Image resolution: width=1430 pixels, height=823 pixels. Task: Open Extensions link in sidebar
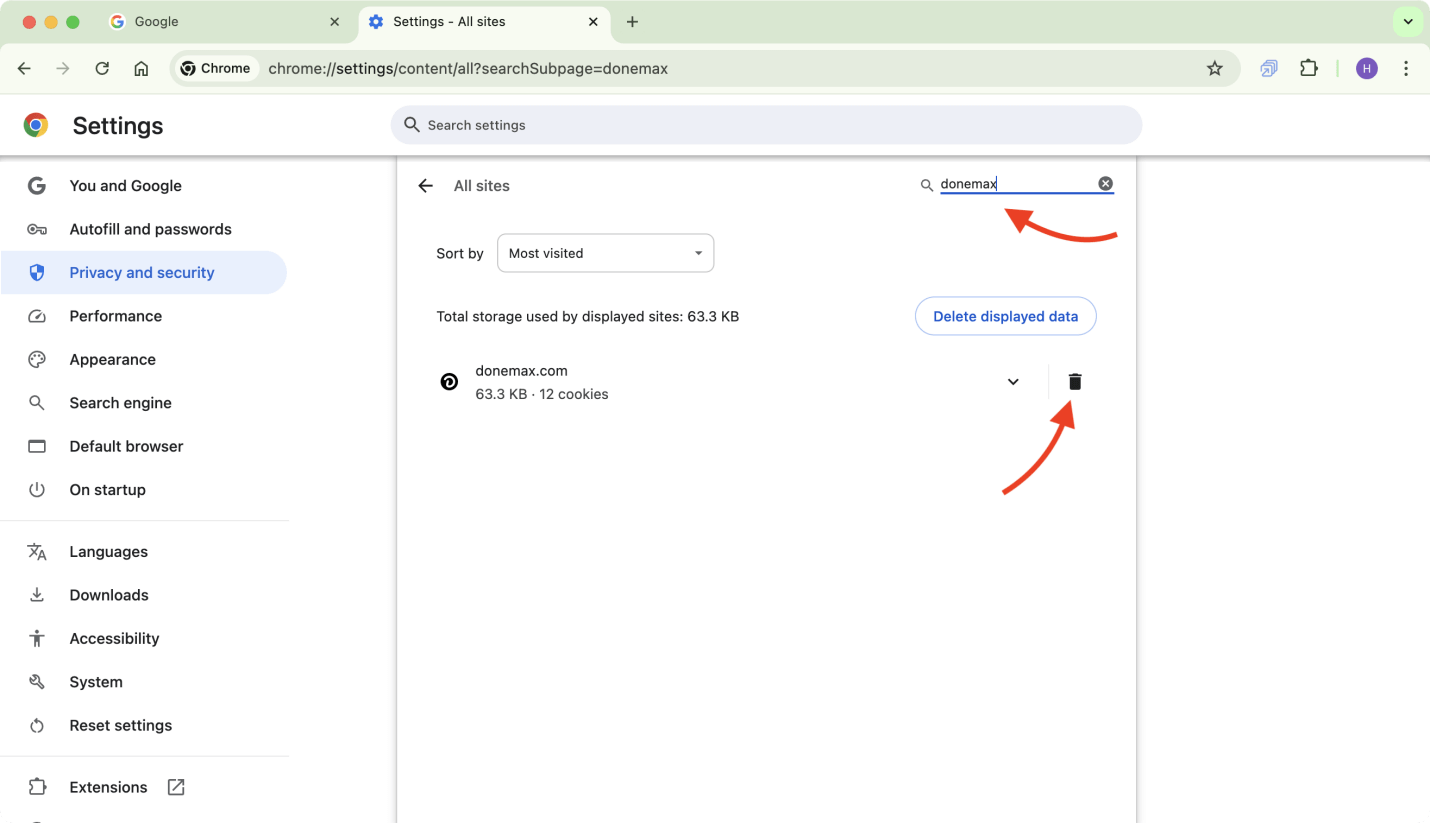108,787
